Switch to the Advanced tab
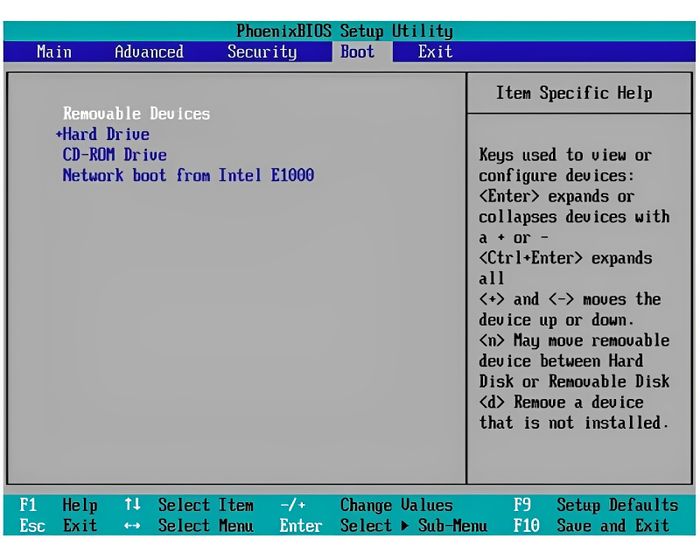This screenshot has width=700, height=560. [x=149, y=52]
